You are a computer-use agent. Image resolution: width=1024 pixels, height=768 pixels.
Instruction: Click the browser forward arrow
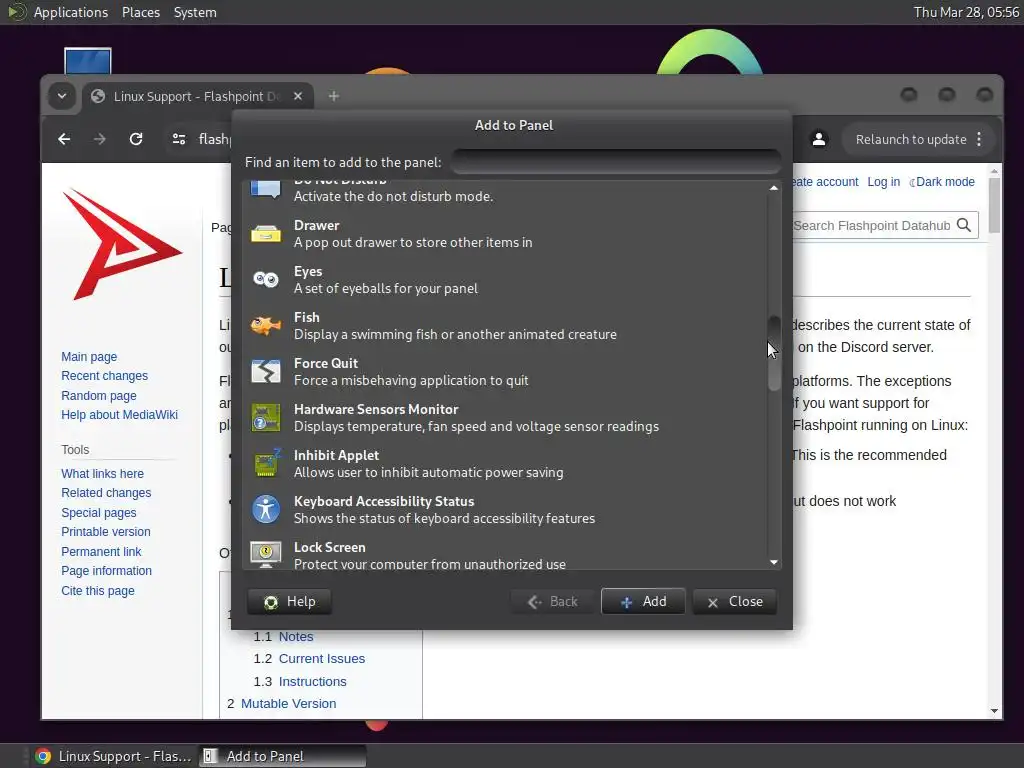click(x=99, y=139)
